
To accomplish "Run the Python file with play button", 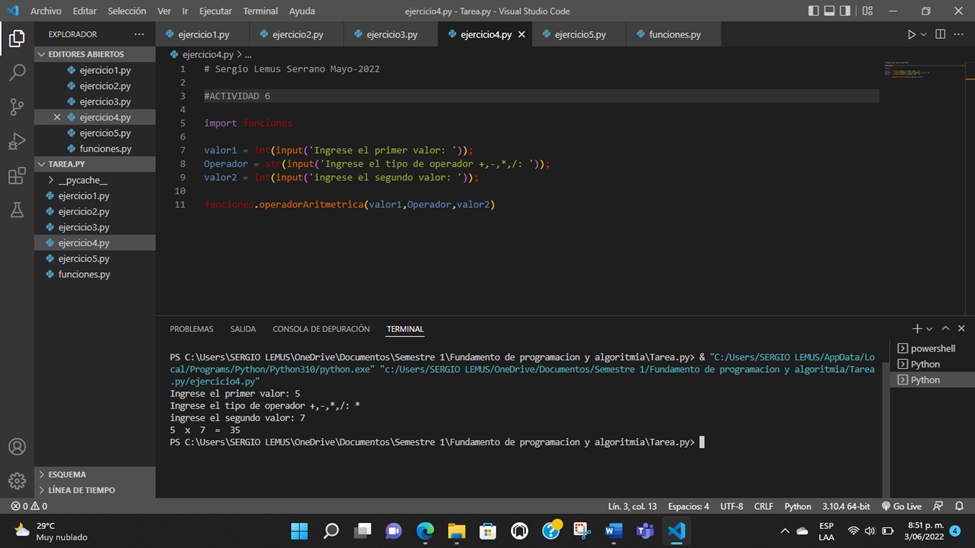I will click(911, 34).
